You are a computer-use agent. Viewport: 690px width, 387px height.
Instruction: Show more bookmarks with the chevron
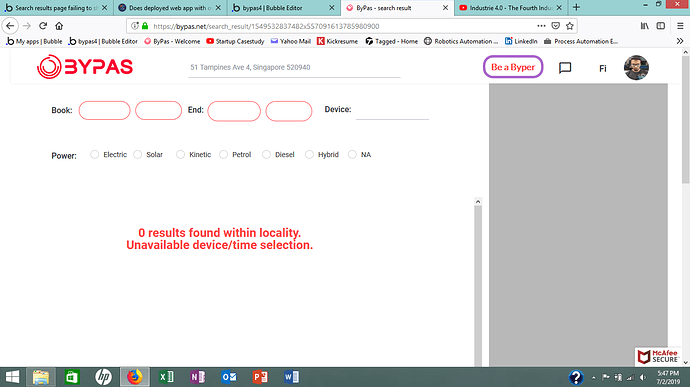tap(680, 41)
